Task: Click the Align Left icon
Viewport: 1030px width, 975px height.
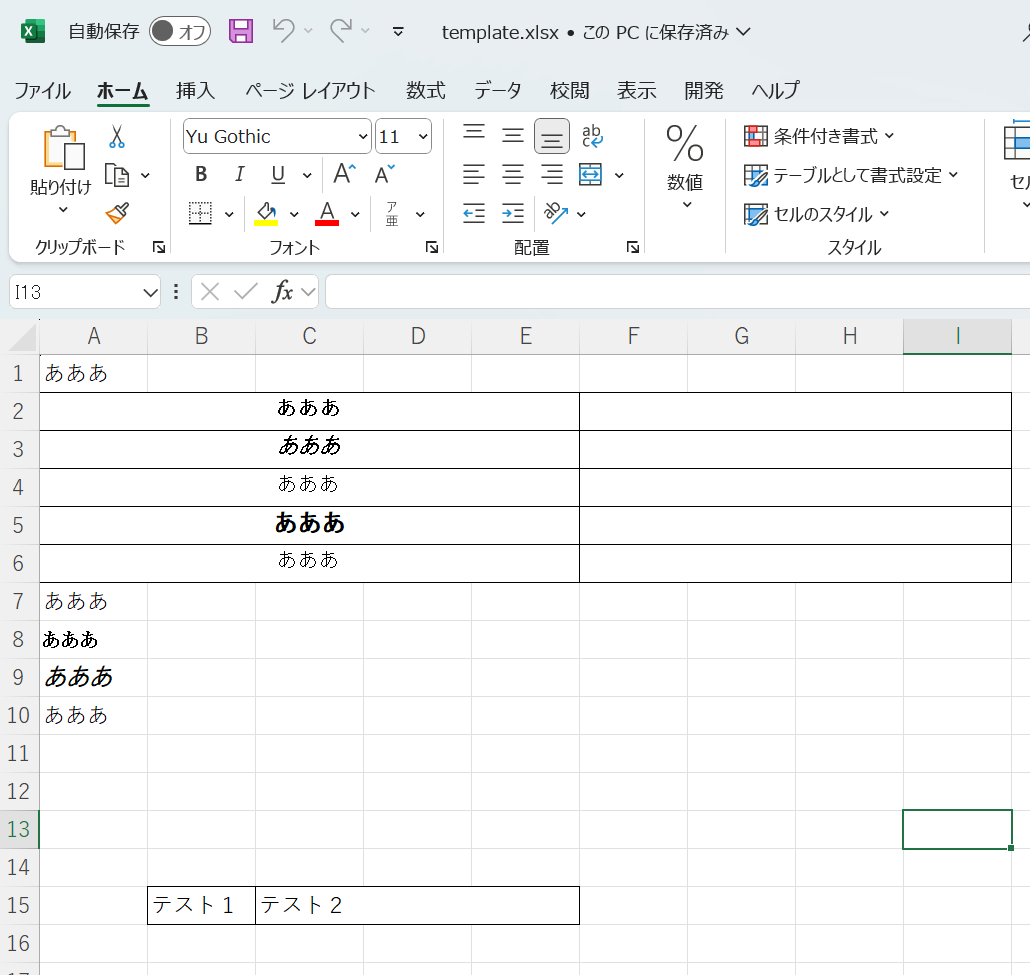Action: click(x=474, y=175)
